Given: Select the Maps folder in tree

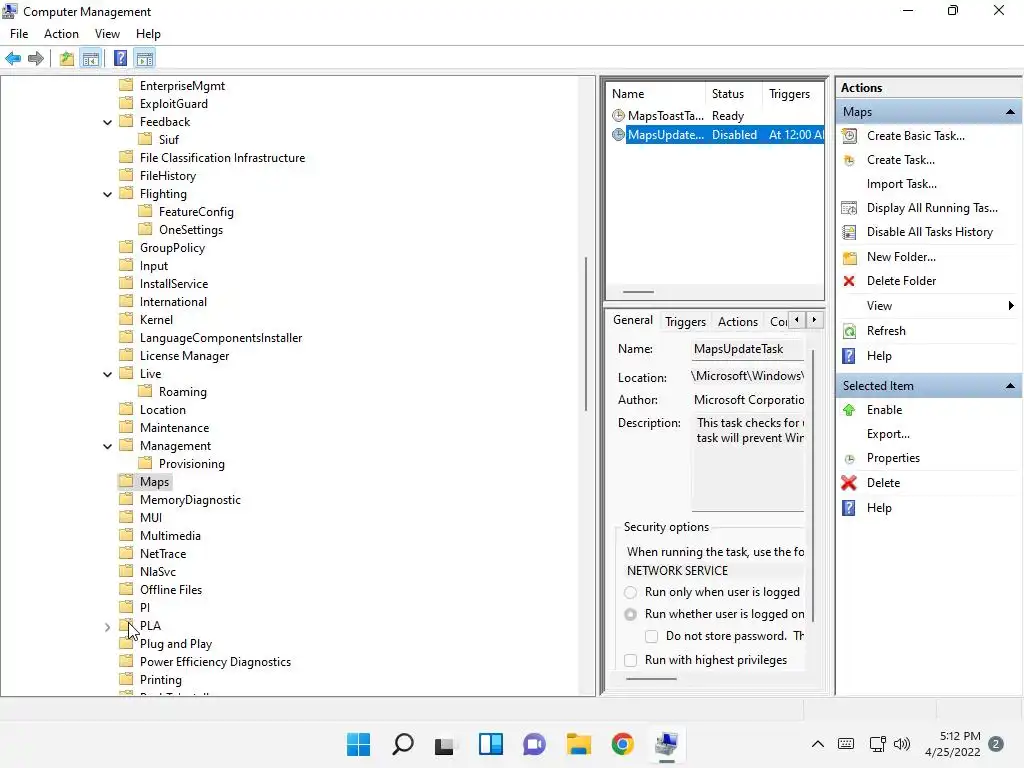Looking at the screenshot, I should [x=154, y=482].
